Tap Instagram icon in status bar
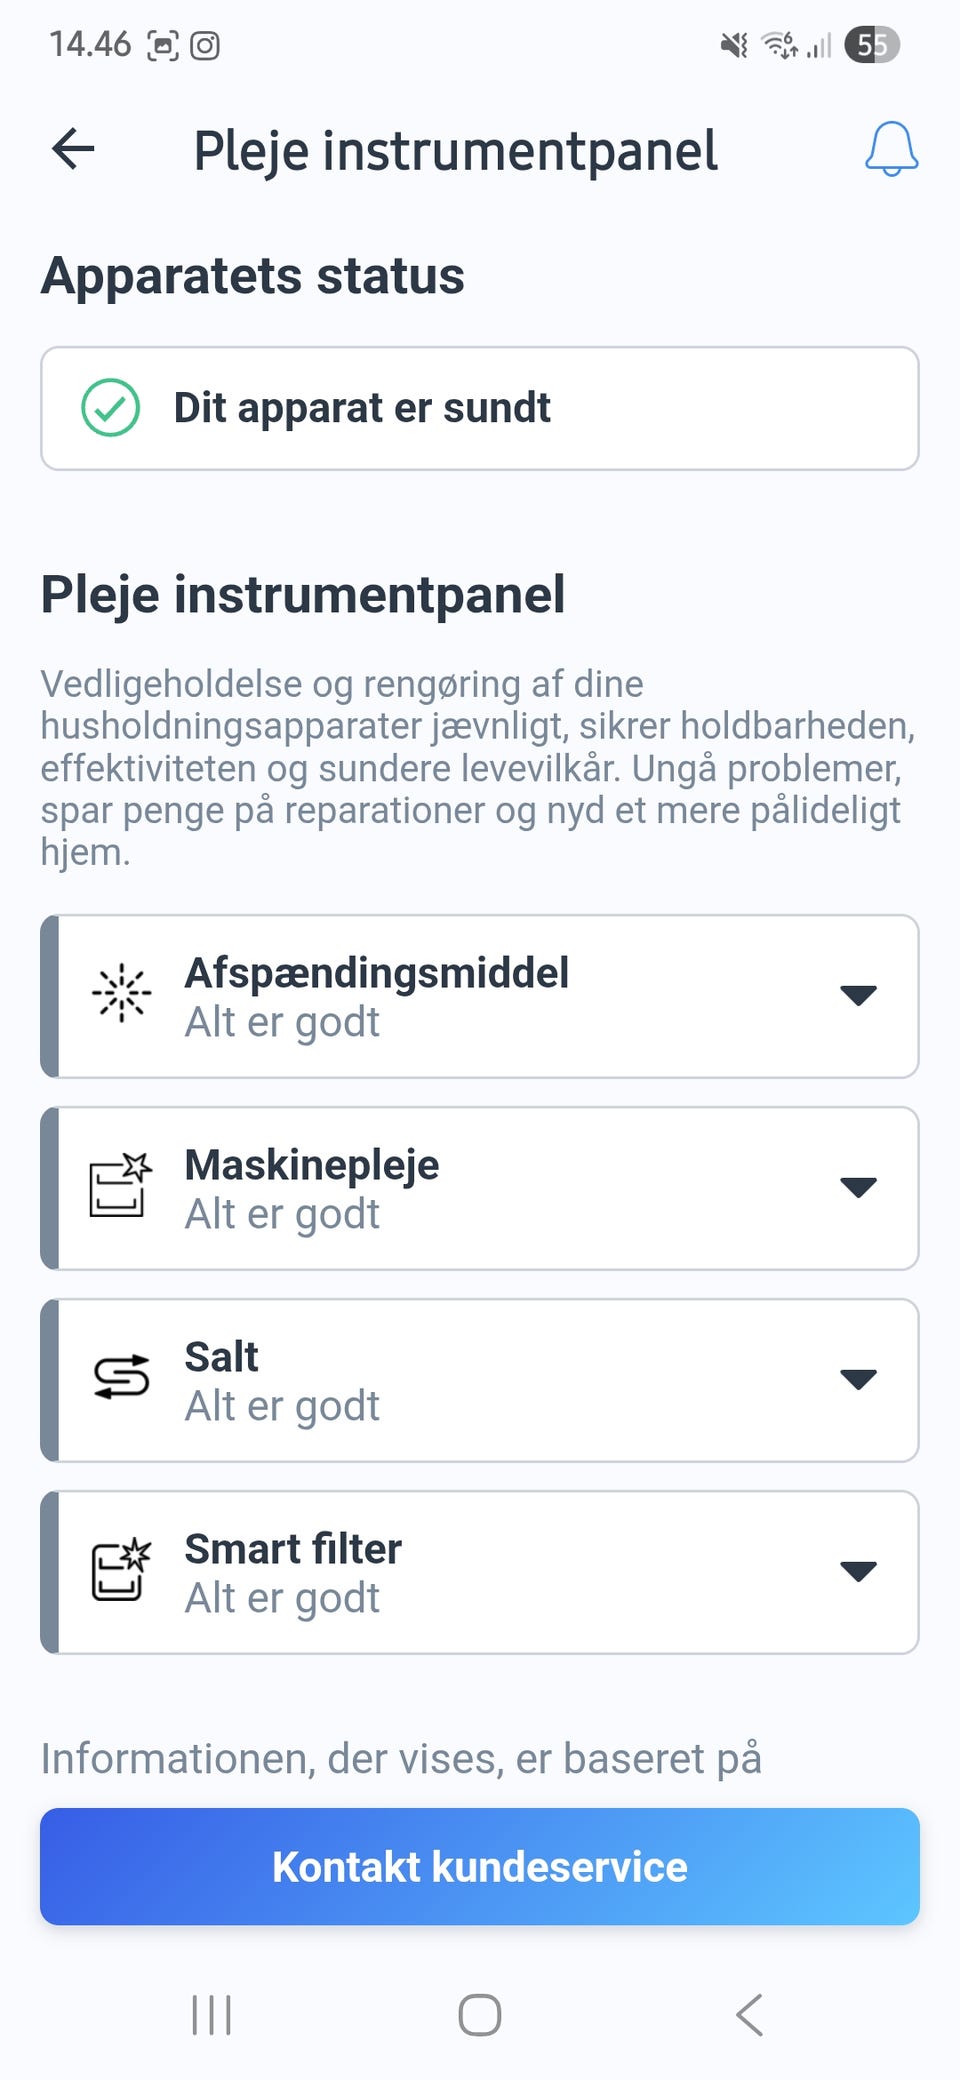The width and height of the screenshot is (960, 2080). (x=205, y=46)
